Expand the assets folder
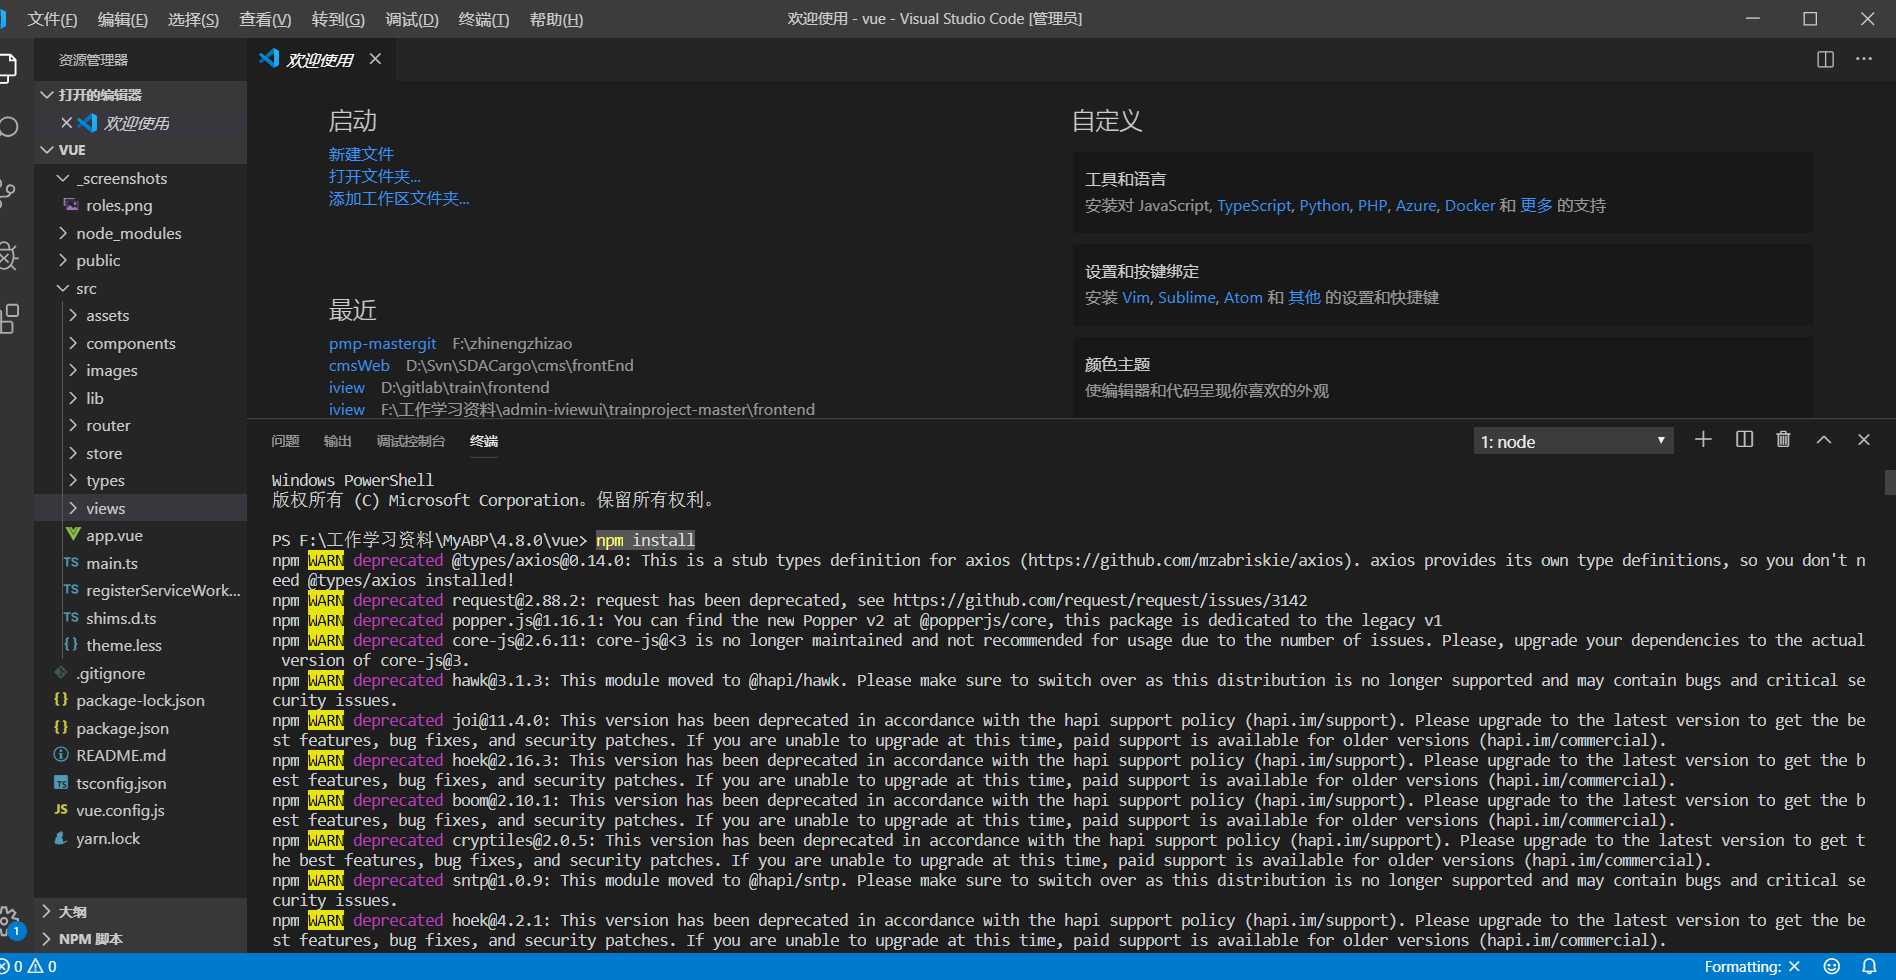The image size is (1896, 980). [x=140, y=315]
